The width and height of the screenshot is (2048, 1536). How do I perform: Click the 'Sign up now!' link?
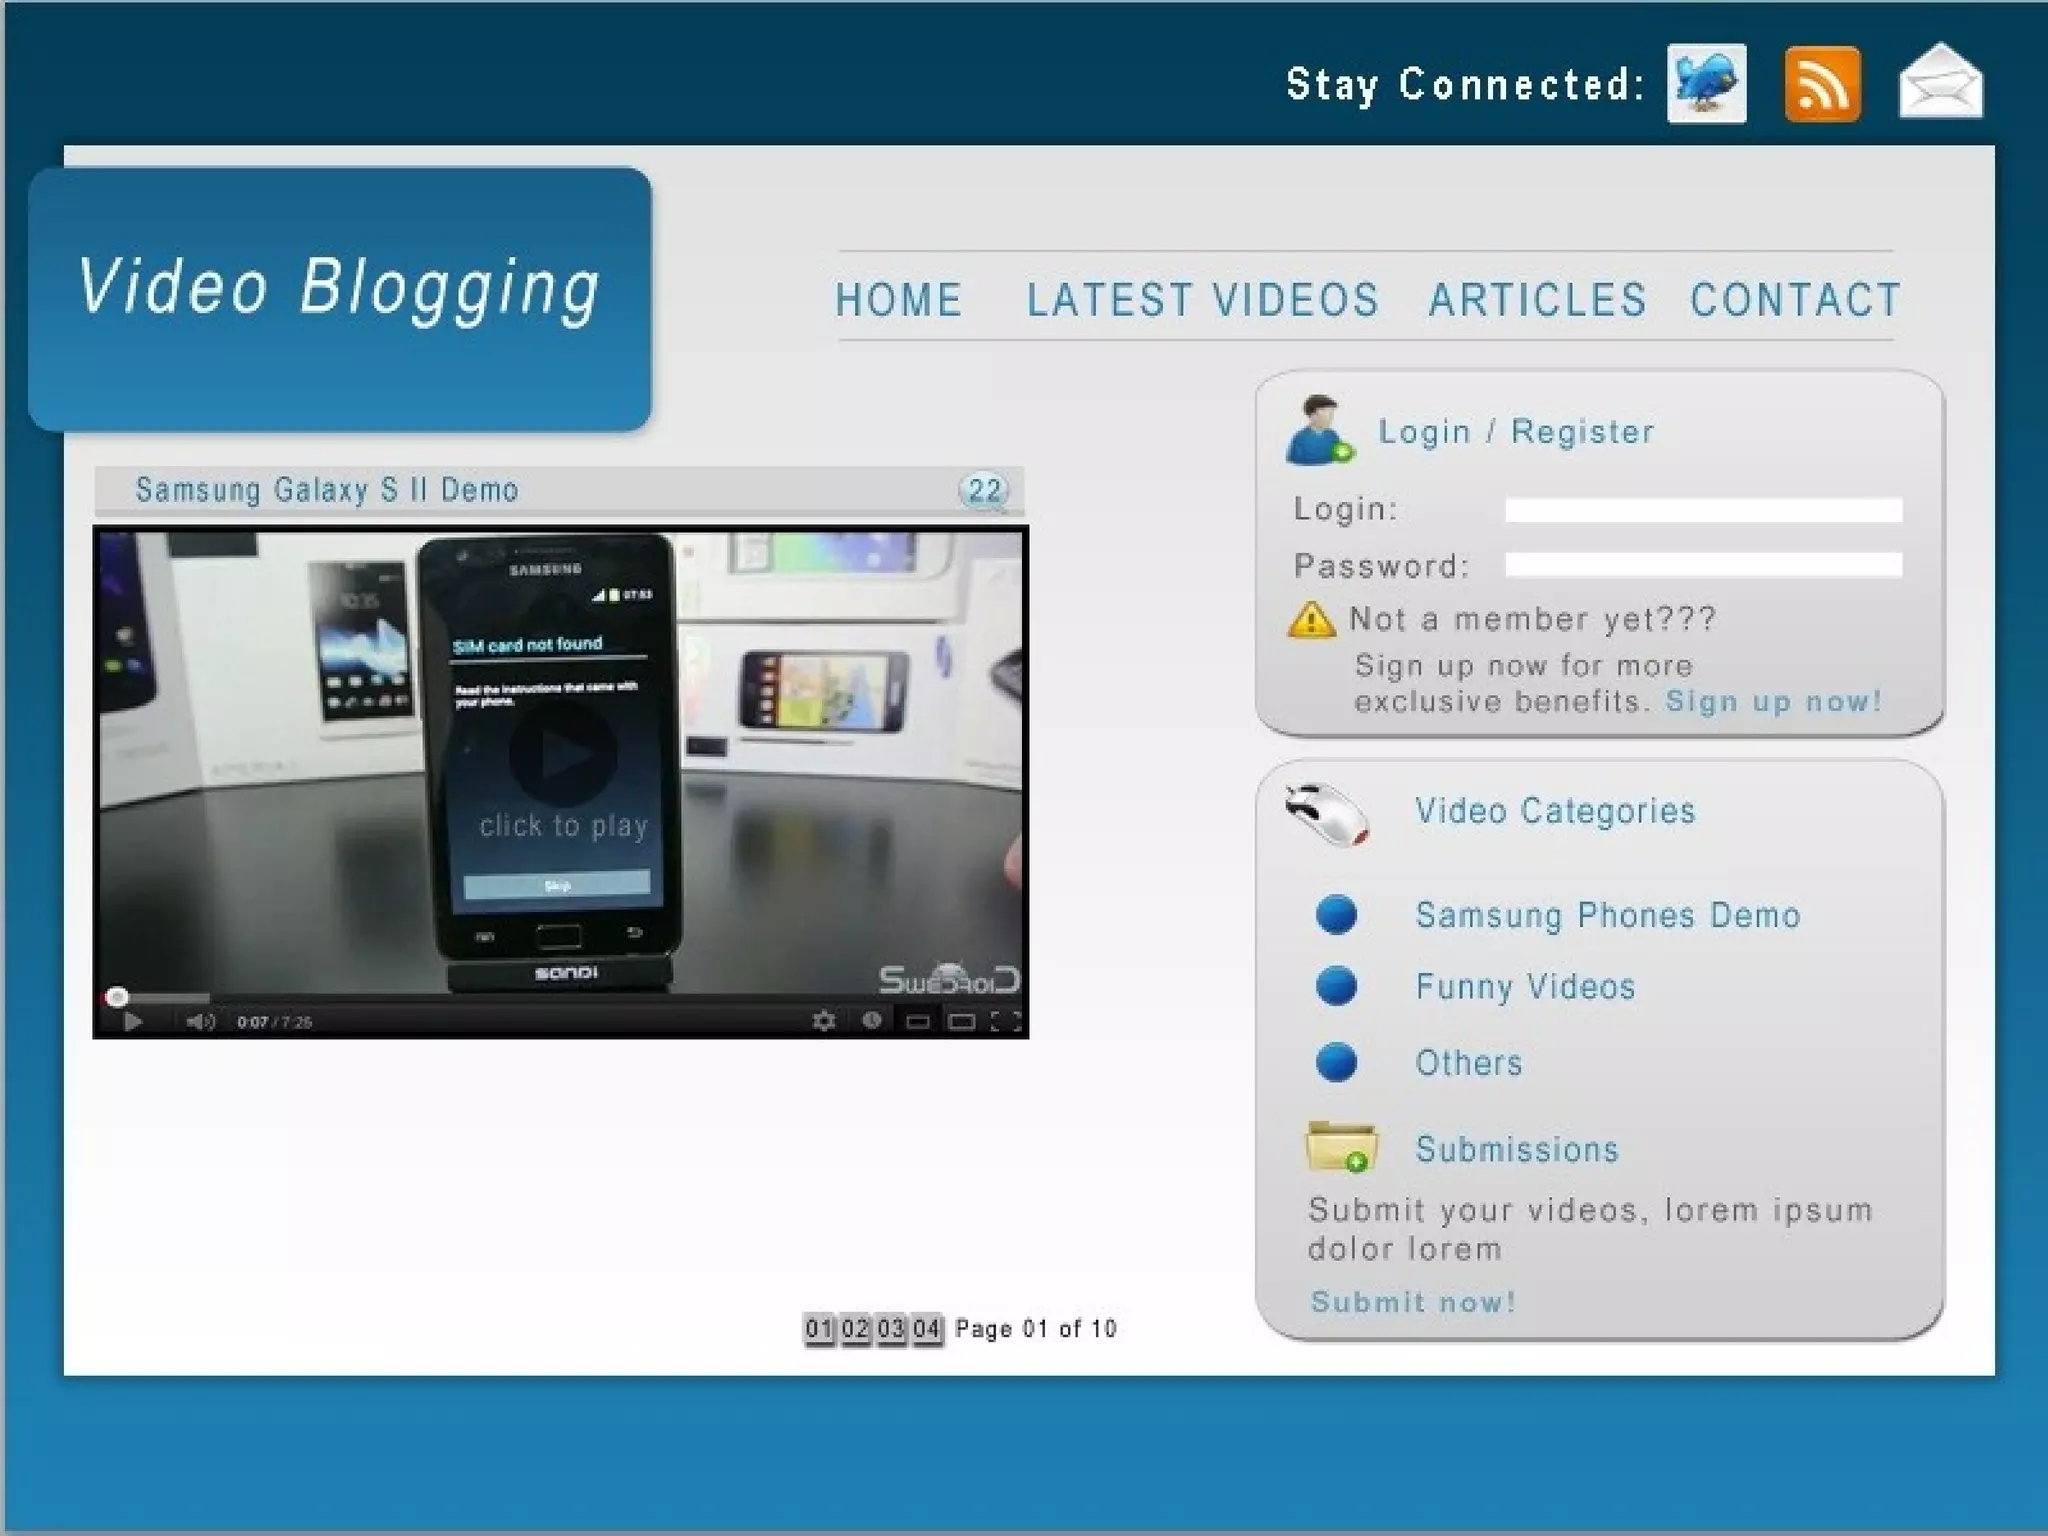point(1773,701)
